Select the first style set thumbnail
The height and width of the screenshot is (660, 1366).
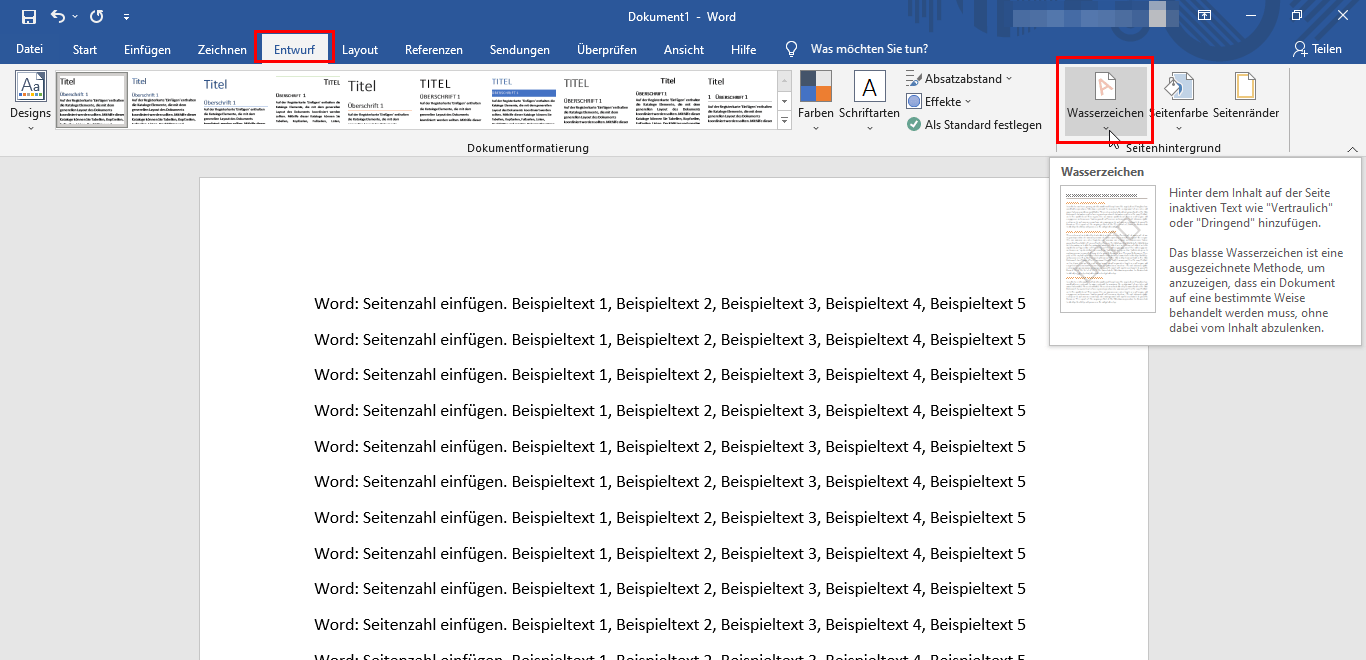pos(92,99)
